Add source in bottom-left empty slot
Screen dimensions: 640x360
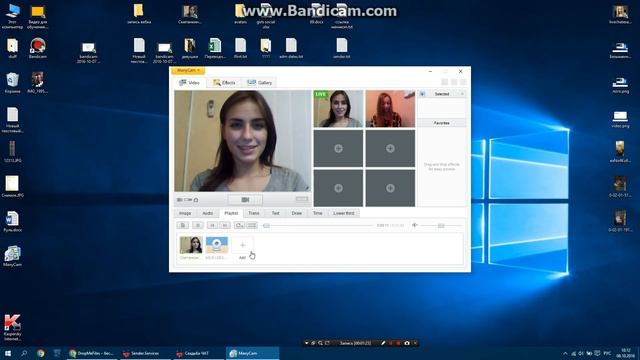(338, 188)
